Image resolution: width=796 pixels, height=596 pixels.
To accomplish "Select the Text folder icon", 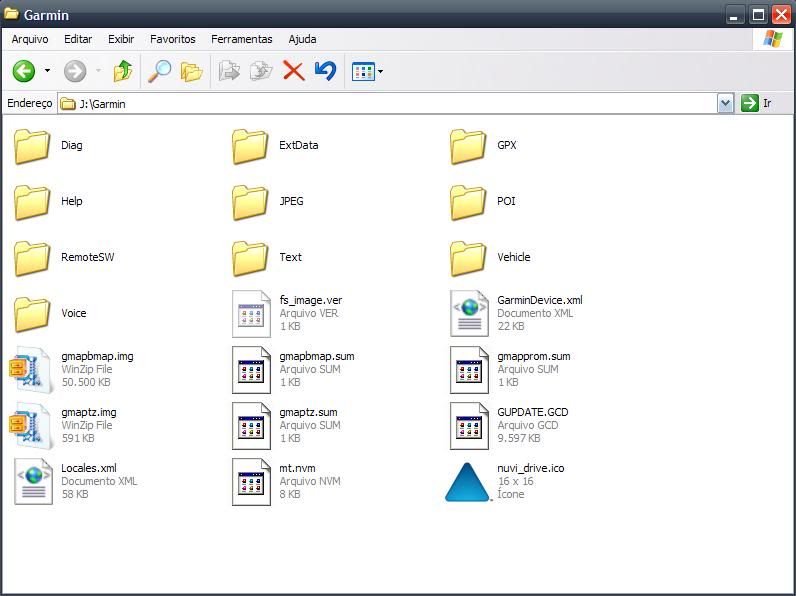I will coord(250,258).
